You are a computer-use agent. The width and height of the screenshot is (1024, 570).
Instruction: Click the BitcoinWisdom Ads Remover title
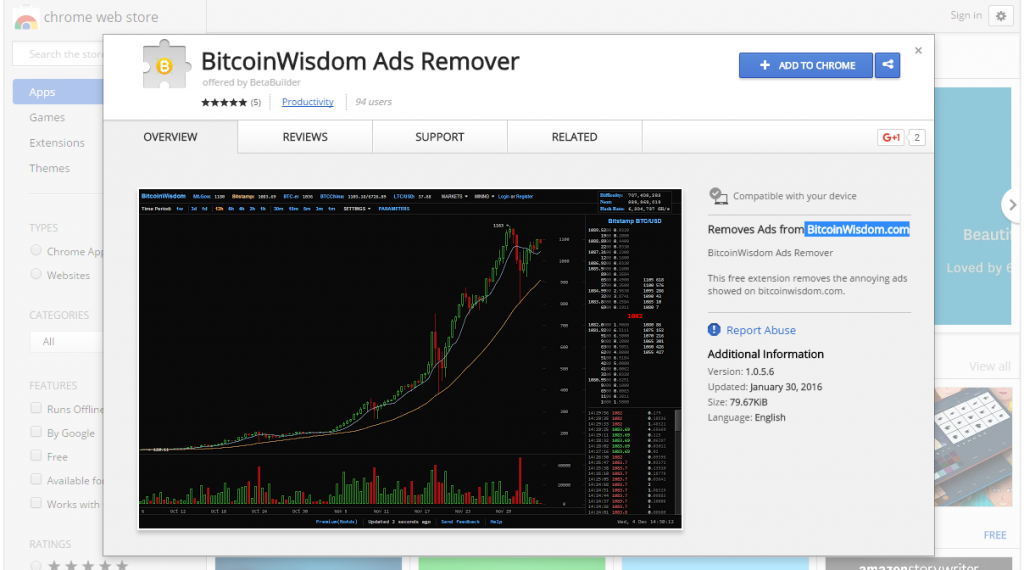(360, 61)
